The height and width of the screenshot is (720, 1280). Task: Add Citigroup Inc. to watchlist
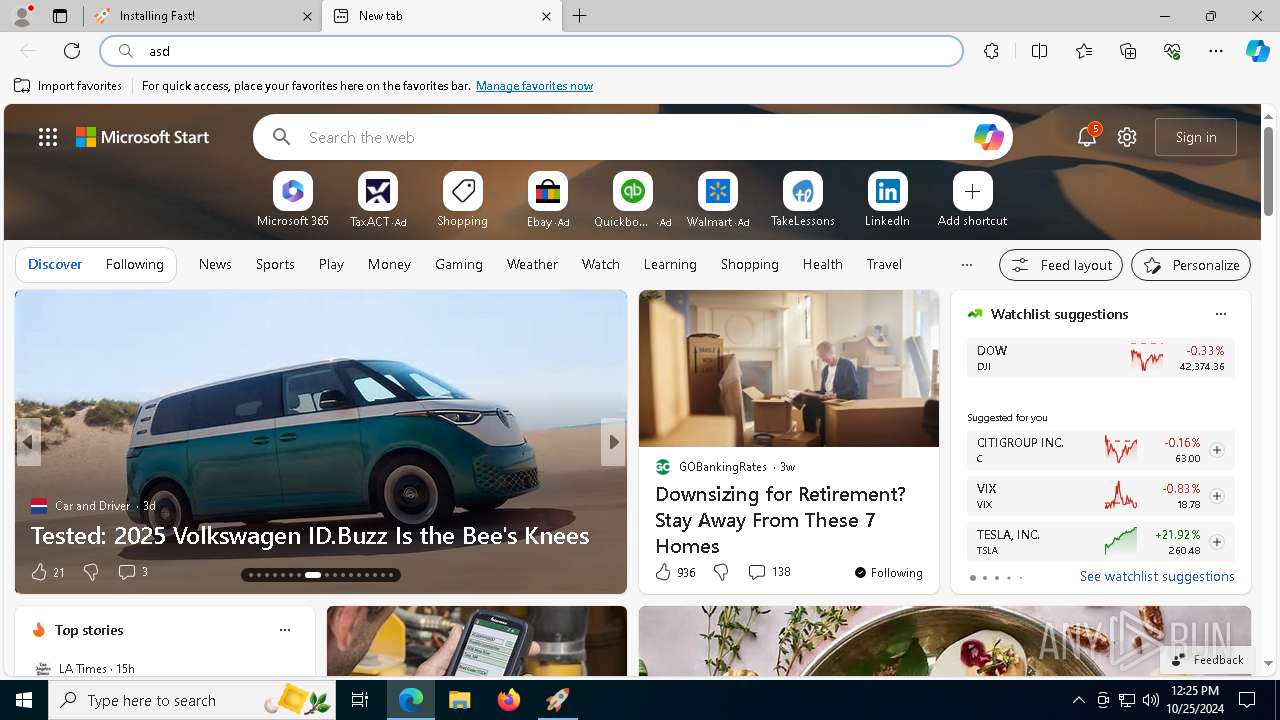(1216, 450)
